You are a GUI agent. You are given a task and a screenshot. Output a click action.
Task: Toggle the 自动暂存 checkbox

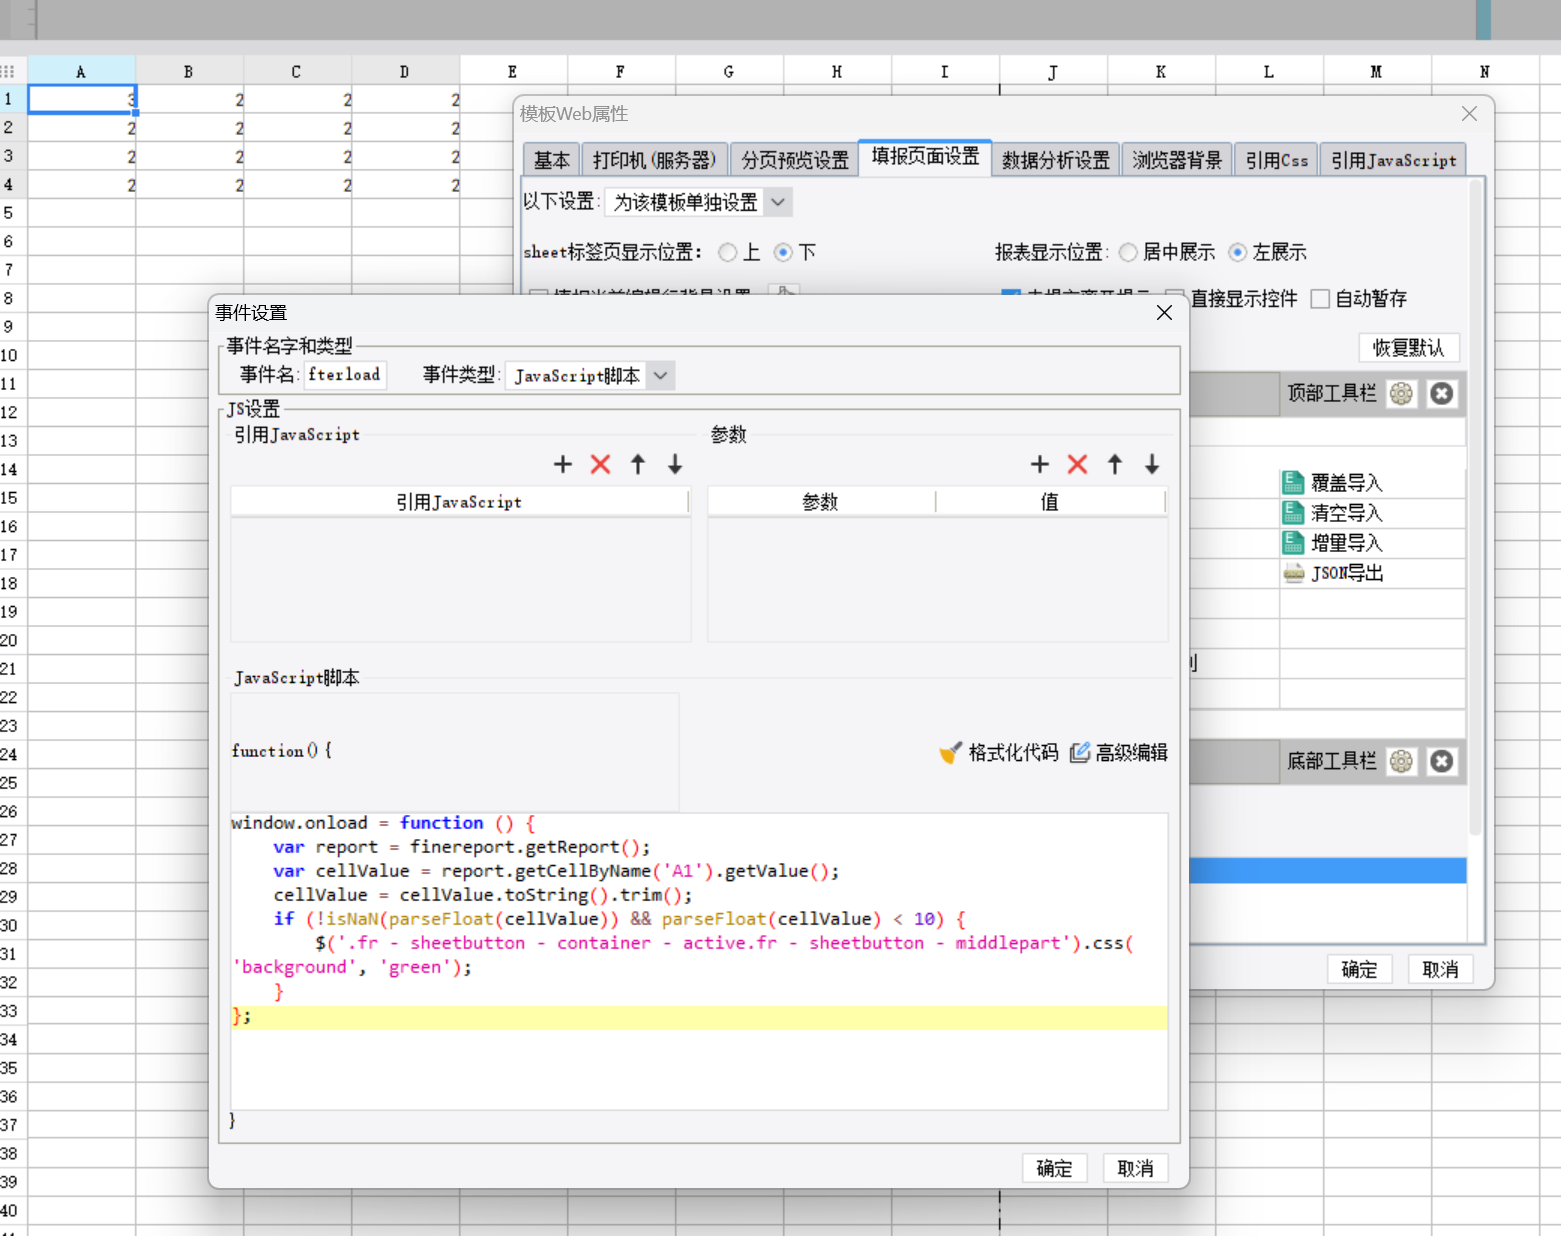pos(1320,299)
